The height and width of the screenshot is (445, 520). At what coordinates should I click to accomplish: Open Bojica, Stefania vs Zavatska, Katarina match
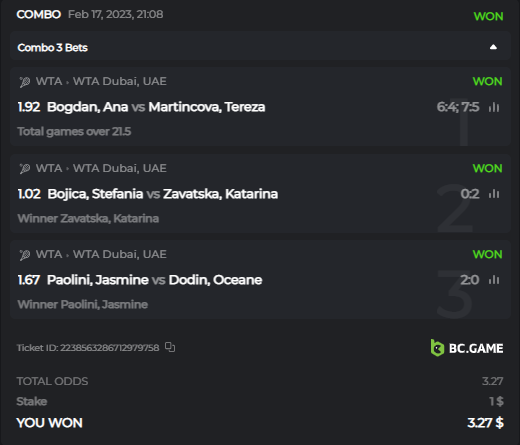(162, 194)
